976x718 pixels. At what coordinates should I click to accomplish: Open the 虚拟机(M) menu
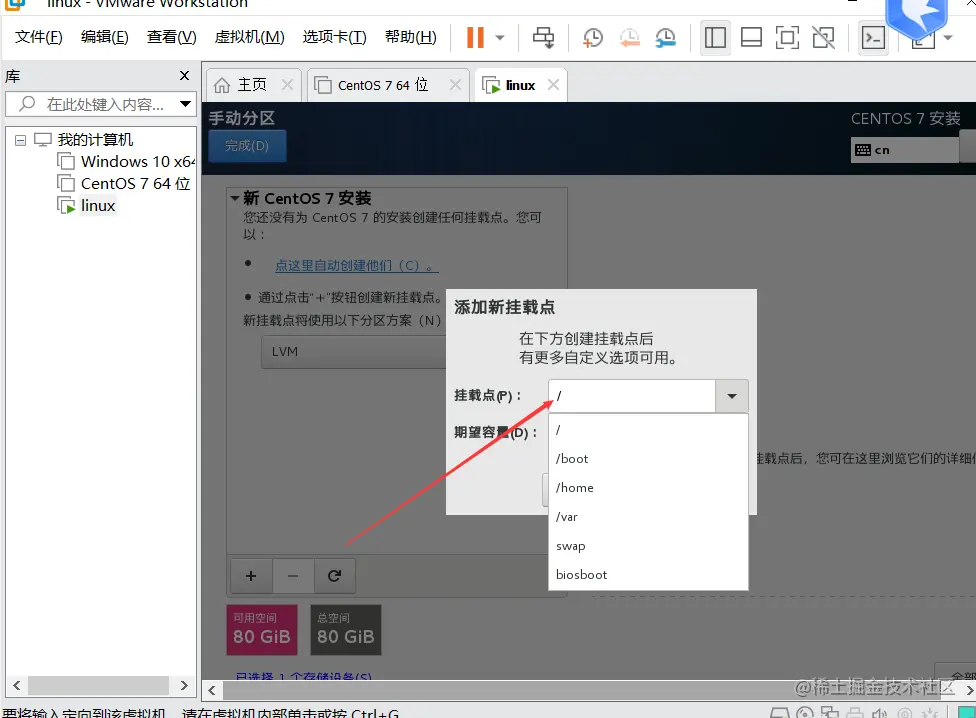coord(249,37)
